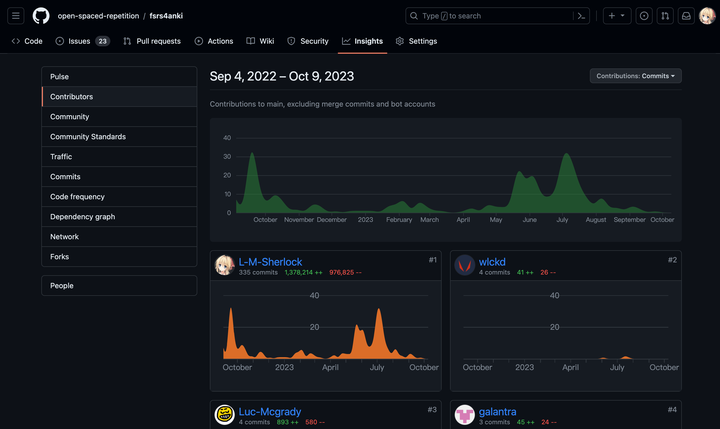Click the GitHub logo
The image size is (720, 429).
[41, 16]
